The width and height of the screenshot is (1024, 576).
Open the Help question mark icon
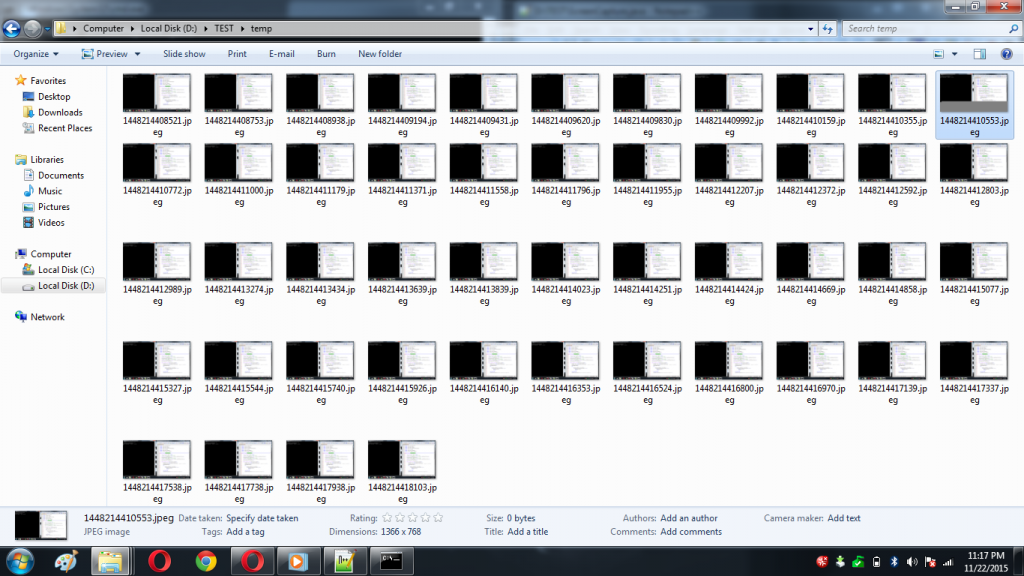[x=1009, y=53]
